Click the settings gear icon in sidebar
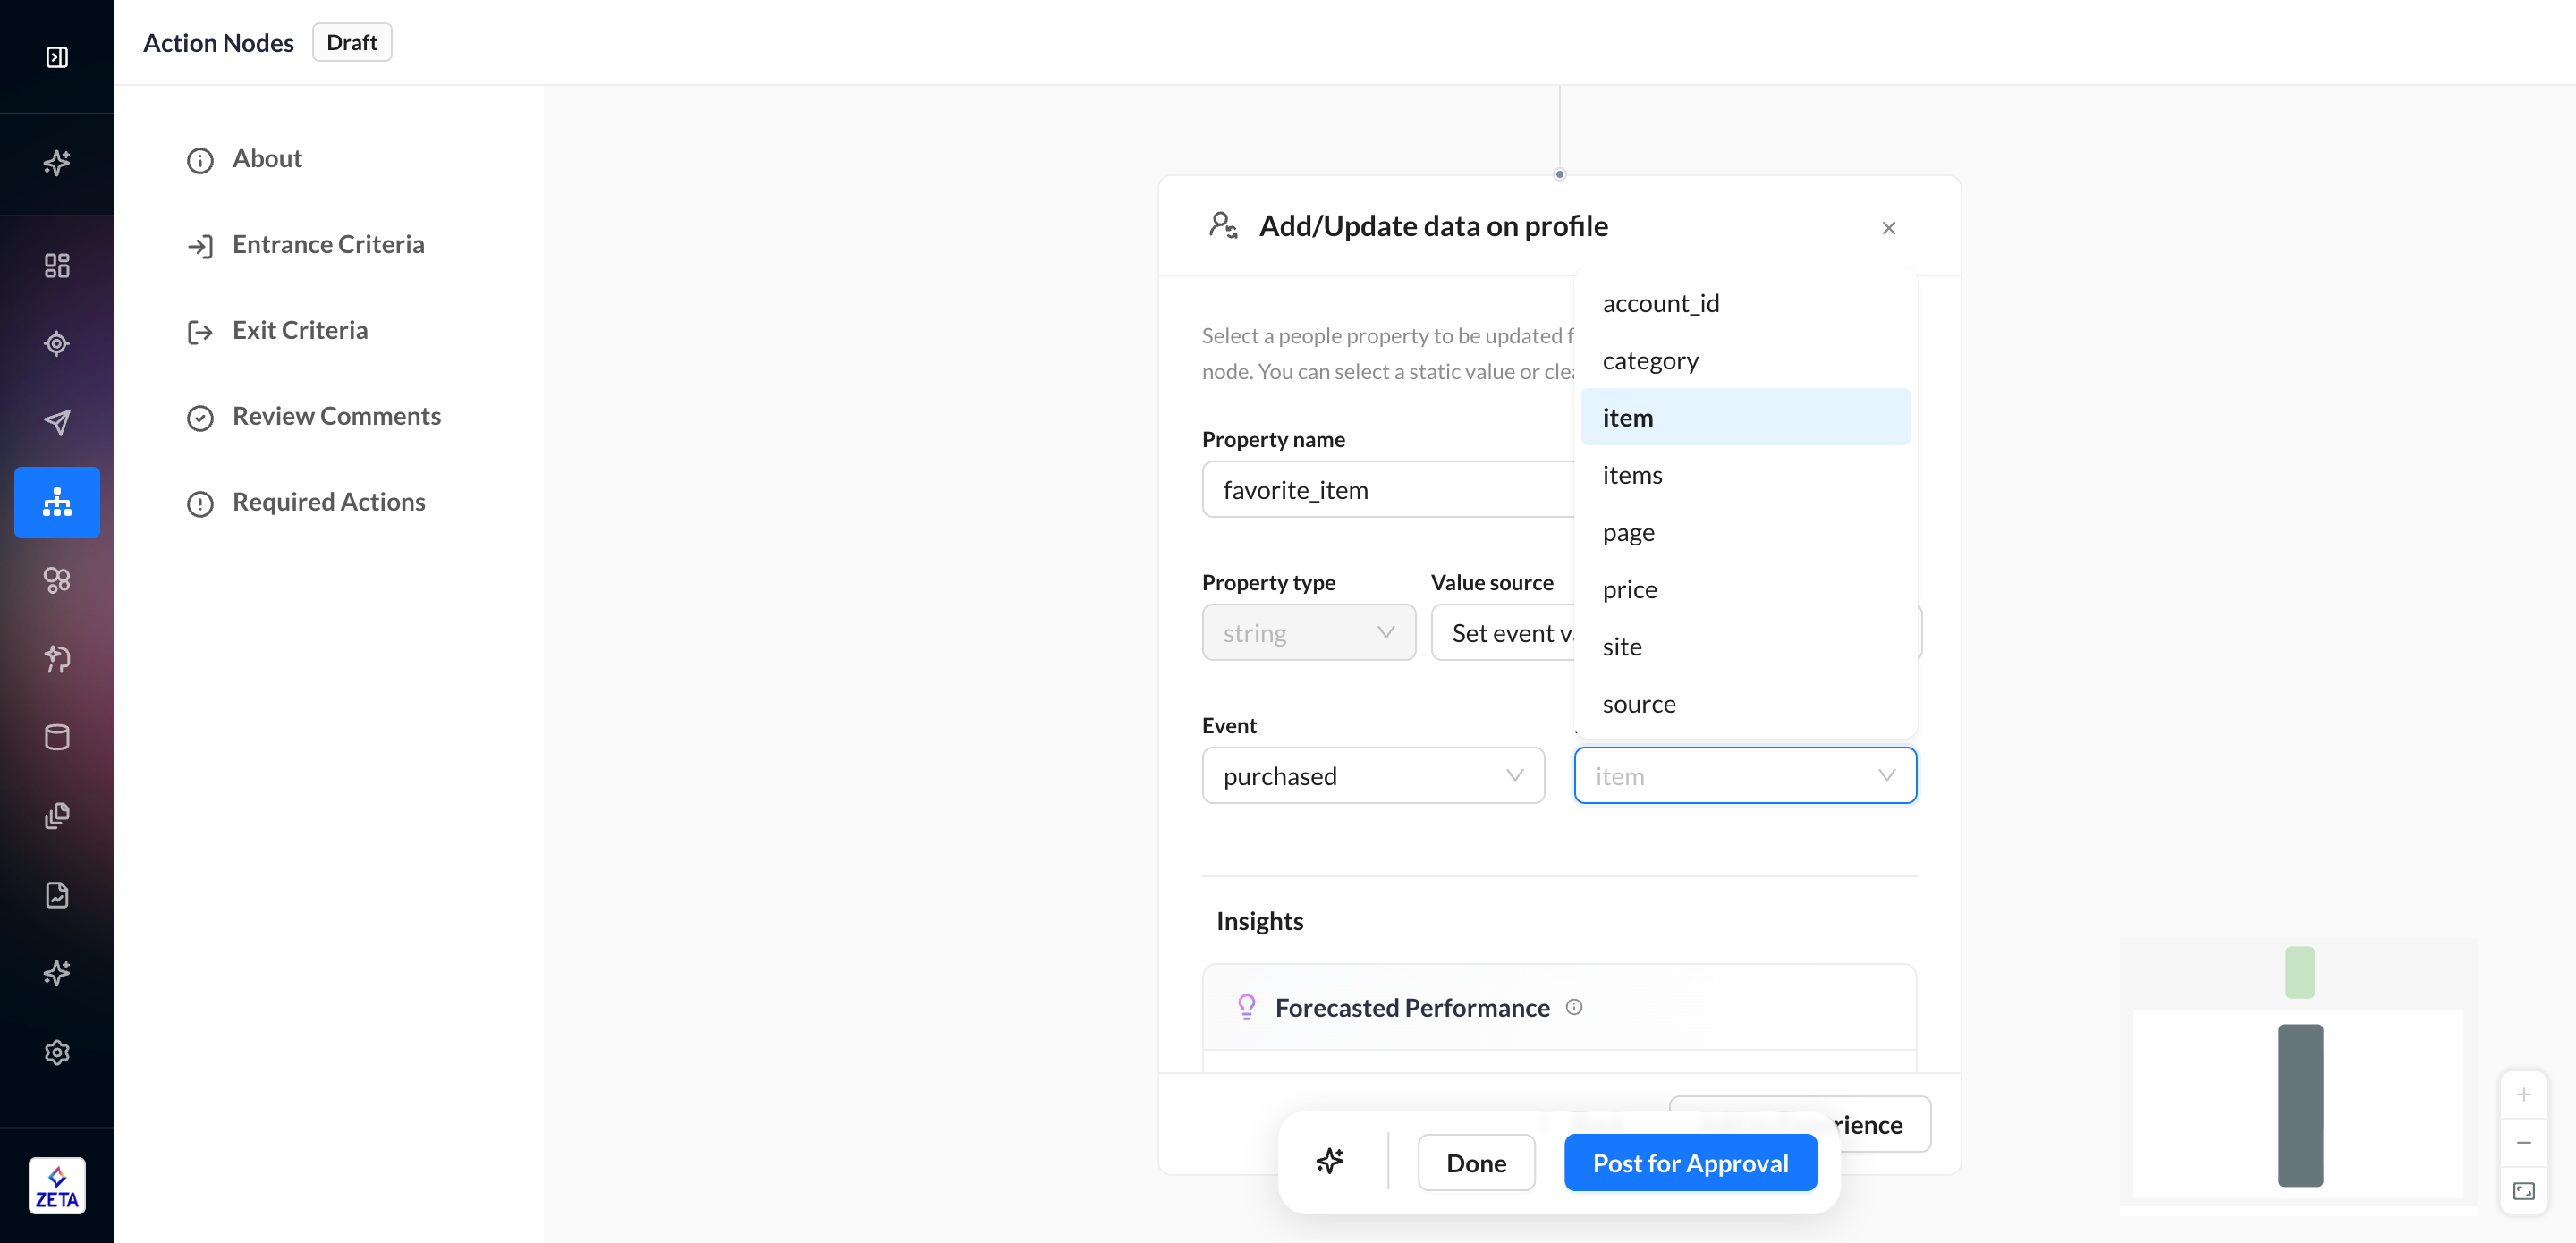Image resolution: width=2576 pixels, height=1243 pixels. (x=57, y=1051)
